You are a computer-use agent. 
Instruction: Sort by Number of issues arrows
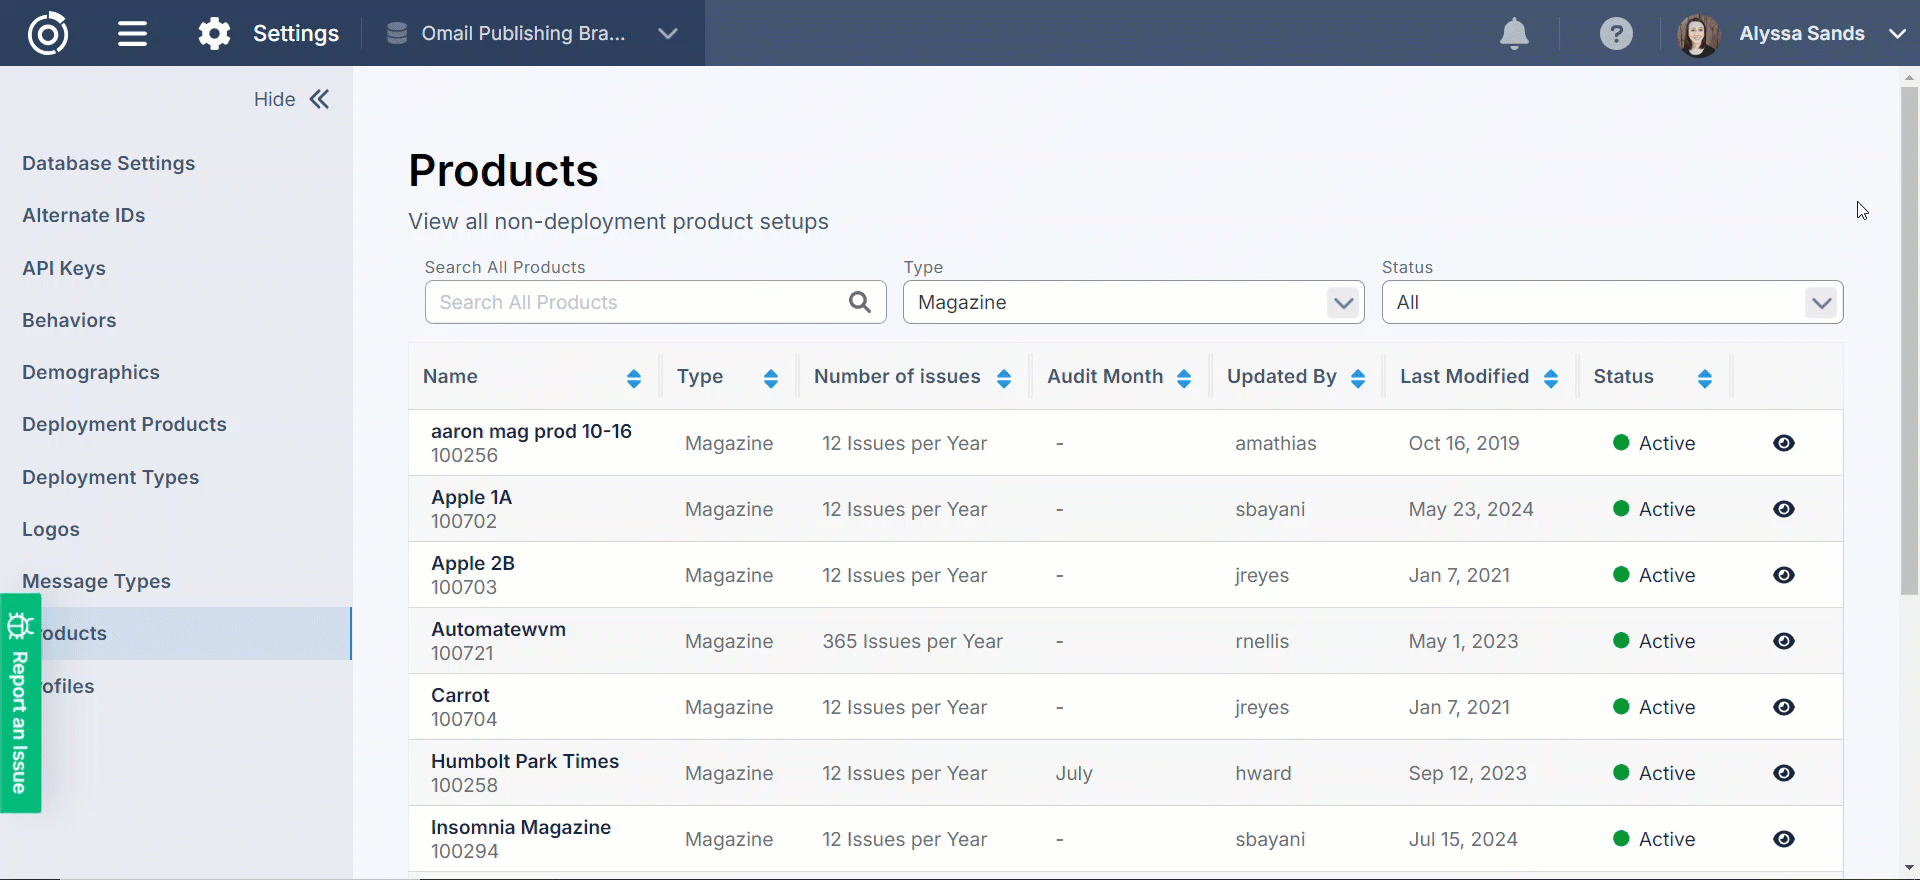click(1004, 378)
